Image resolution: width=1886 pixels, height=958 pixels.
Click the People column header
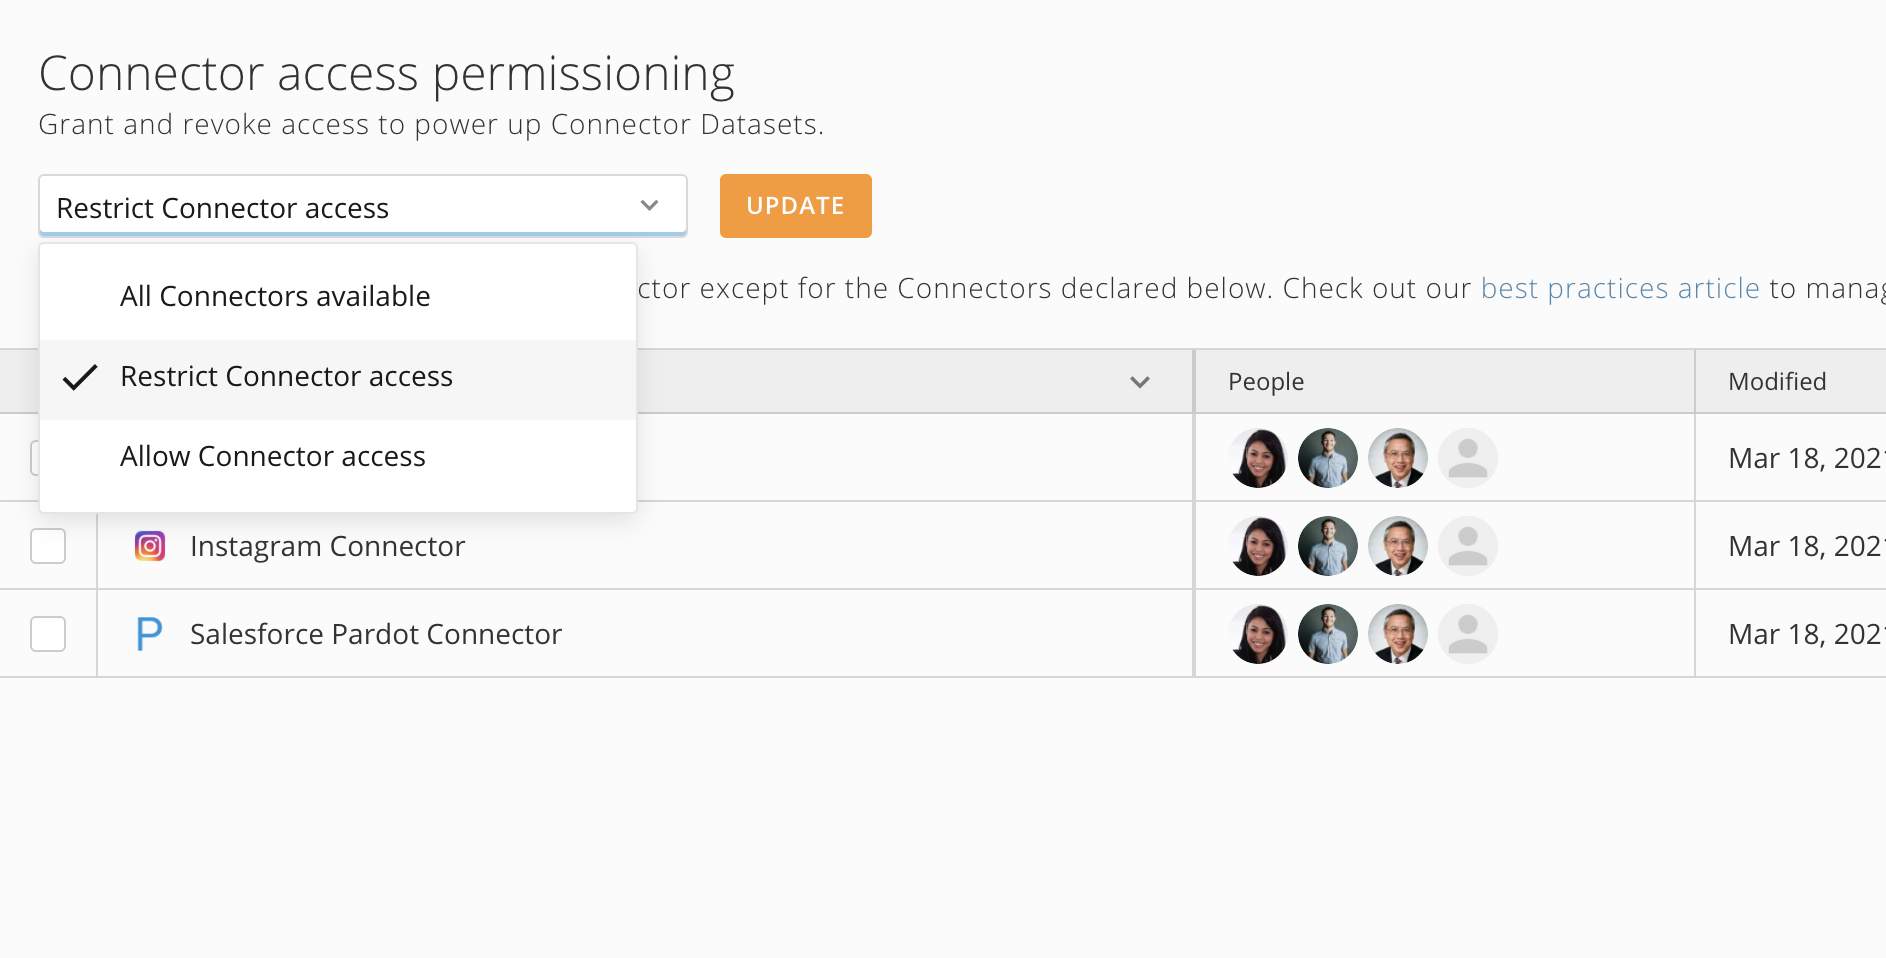click(x=1265, y=381)
